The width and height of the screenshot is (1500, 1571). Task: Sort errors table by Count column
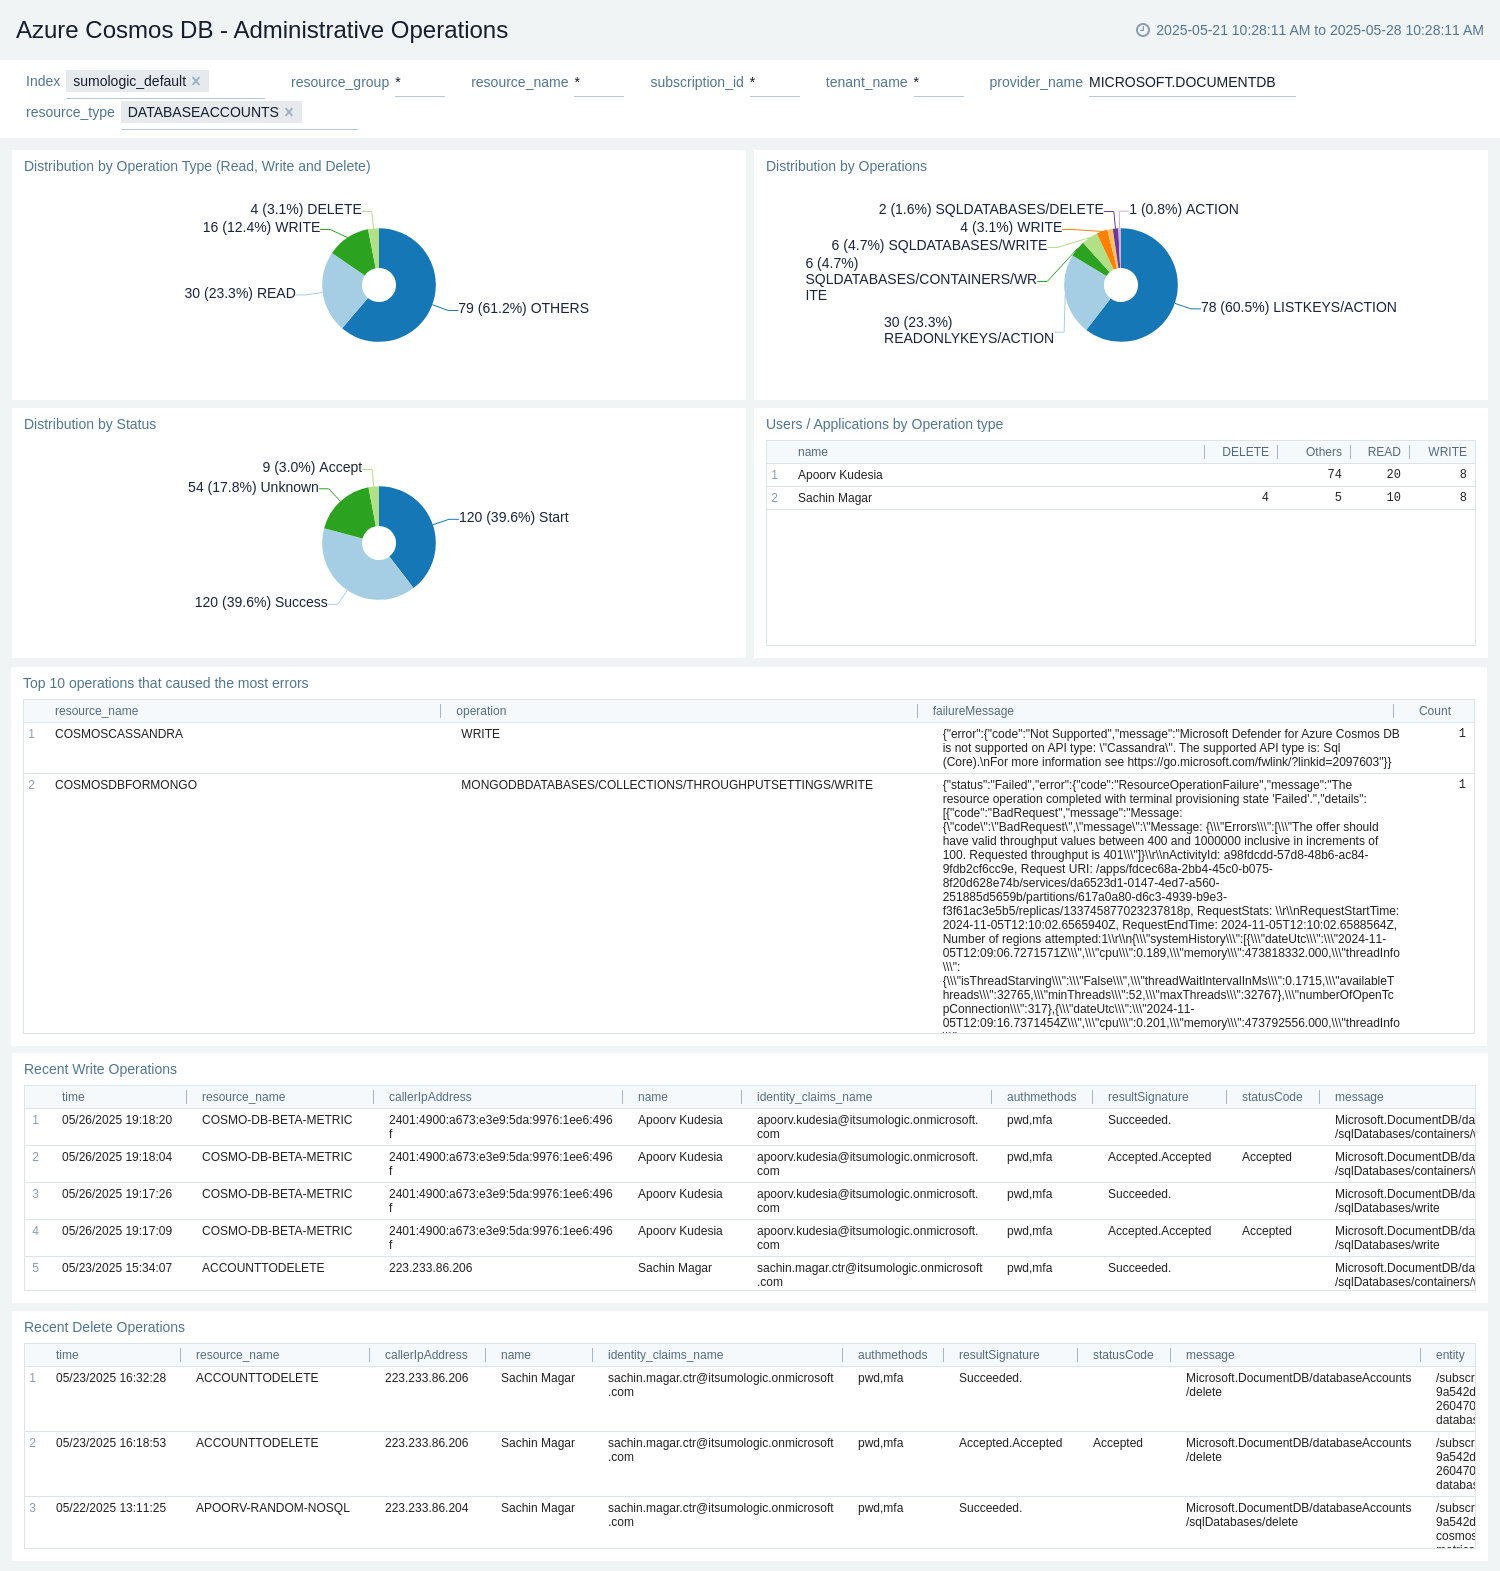1434,711
